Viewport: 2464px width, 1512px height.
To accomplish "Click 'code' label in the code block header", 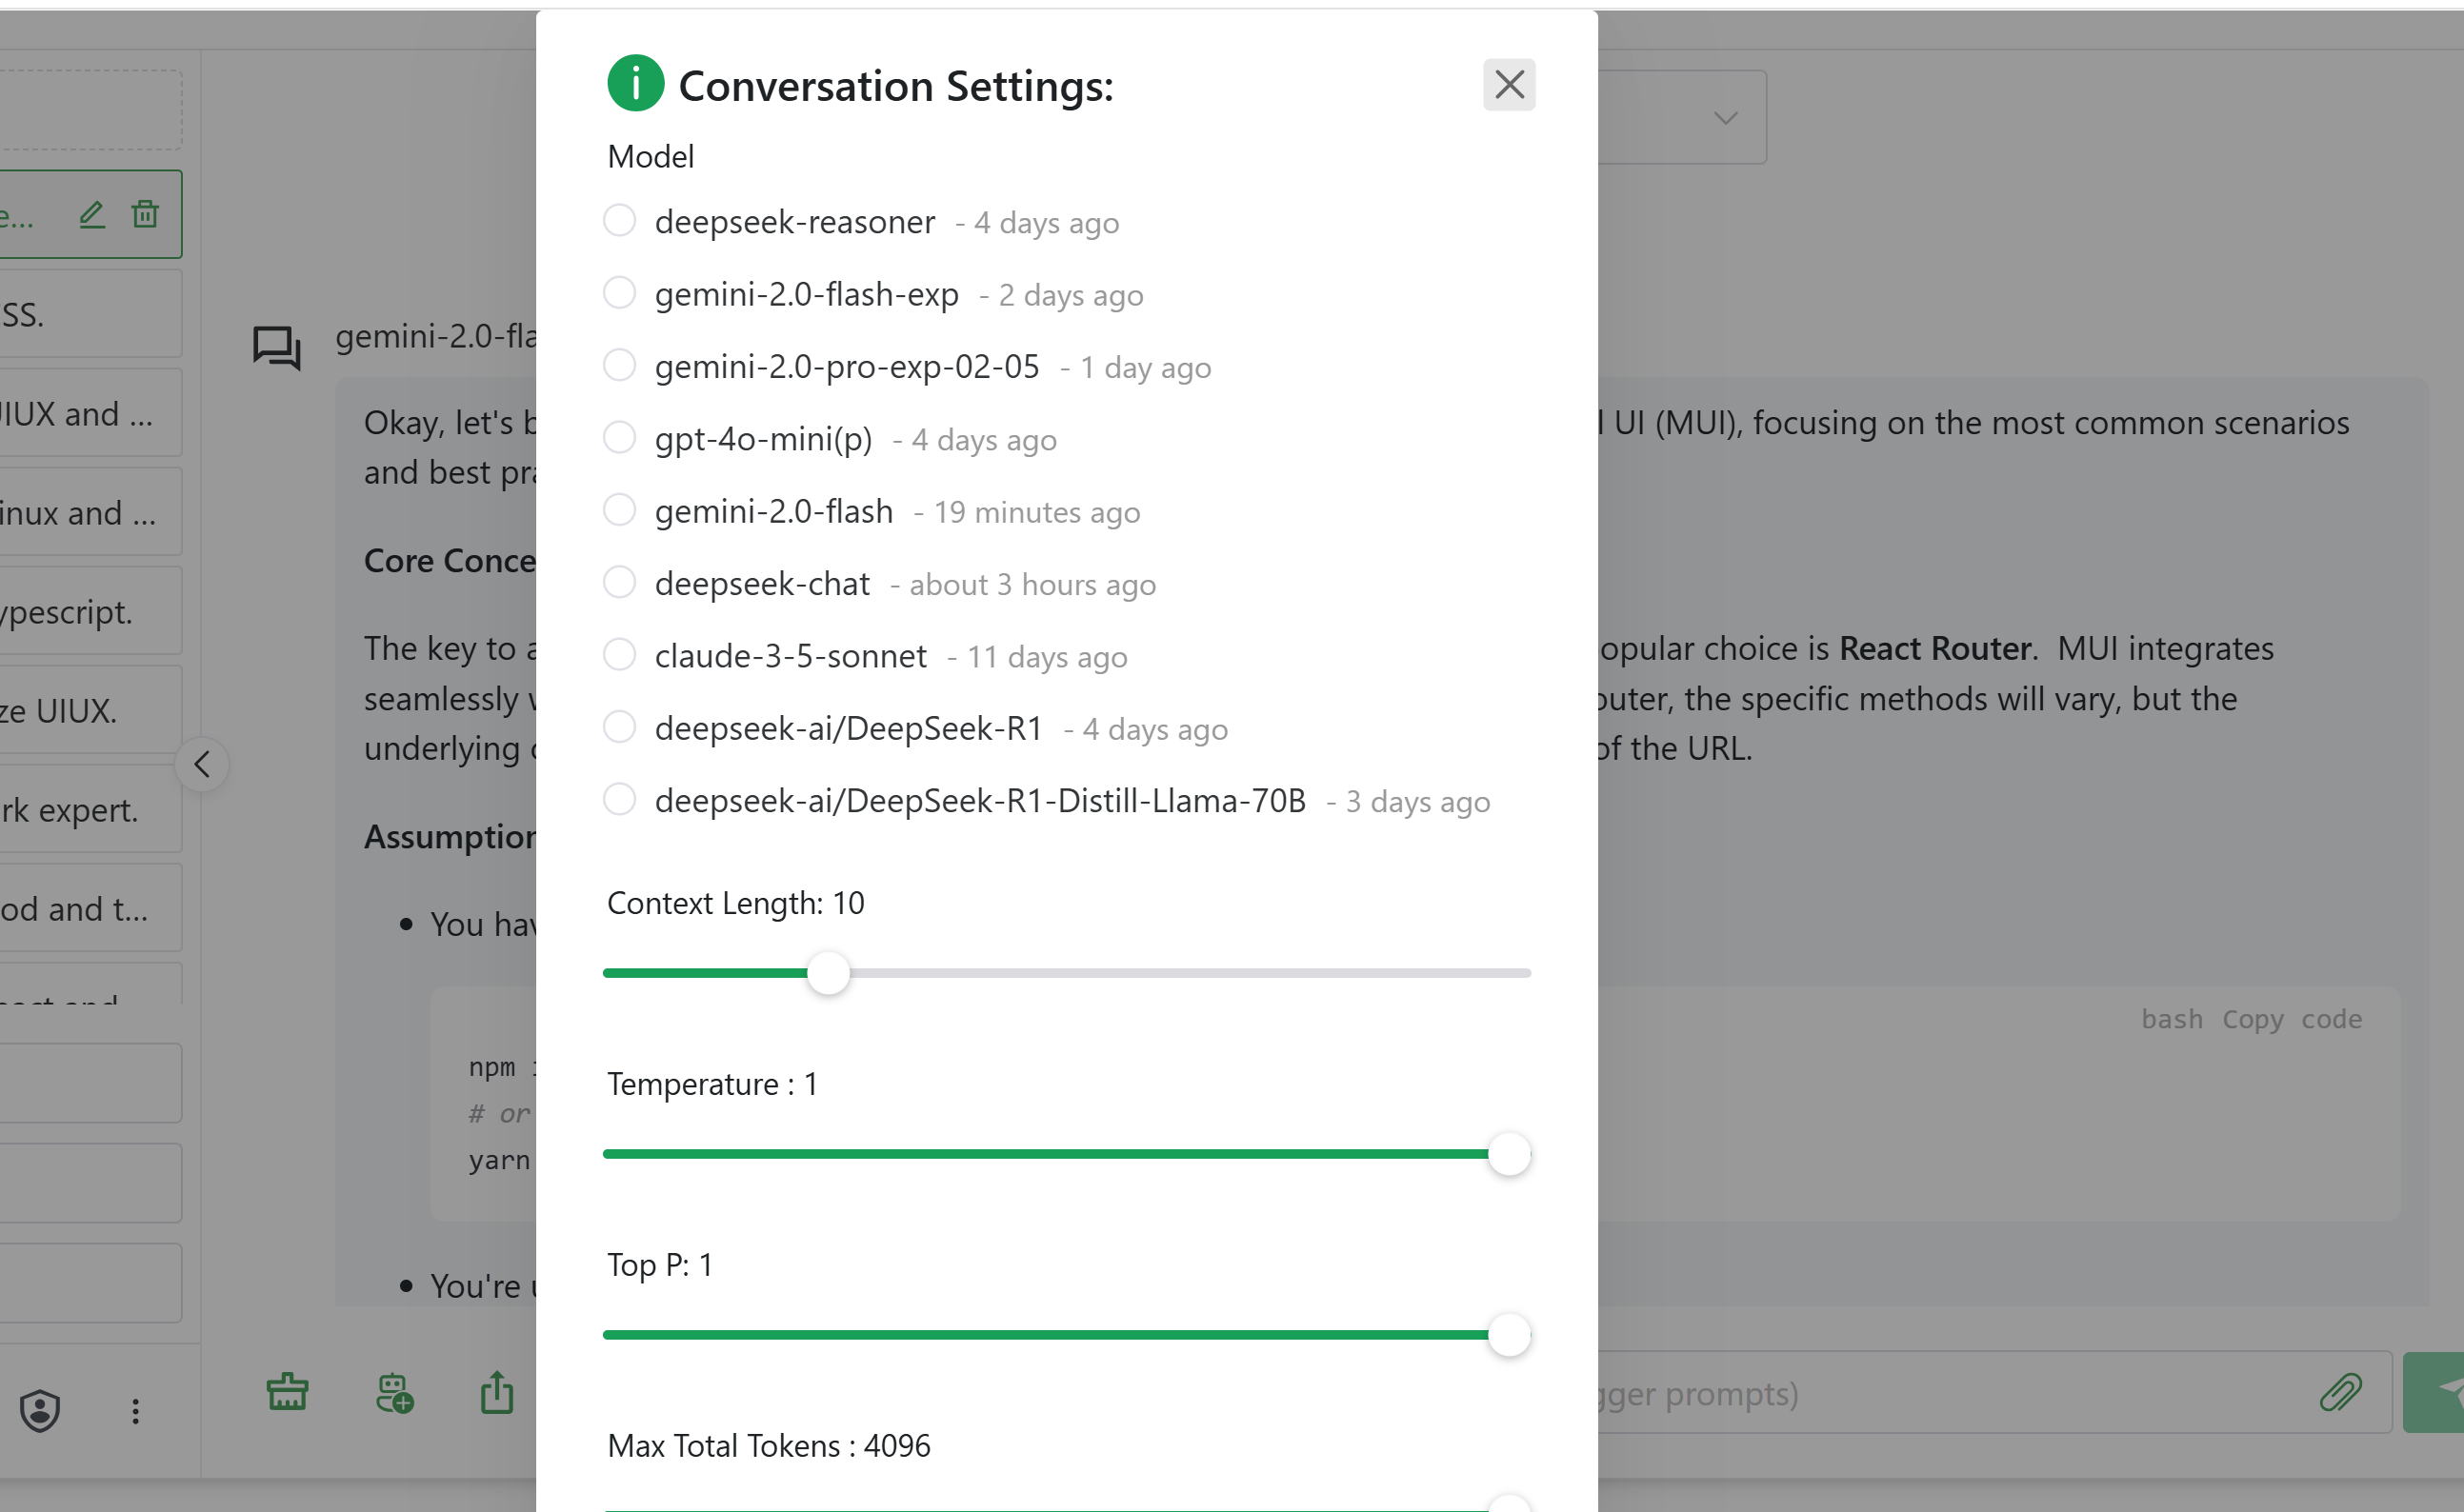I will point(2331,1019).
